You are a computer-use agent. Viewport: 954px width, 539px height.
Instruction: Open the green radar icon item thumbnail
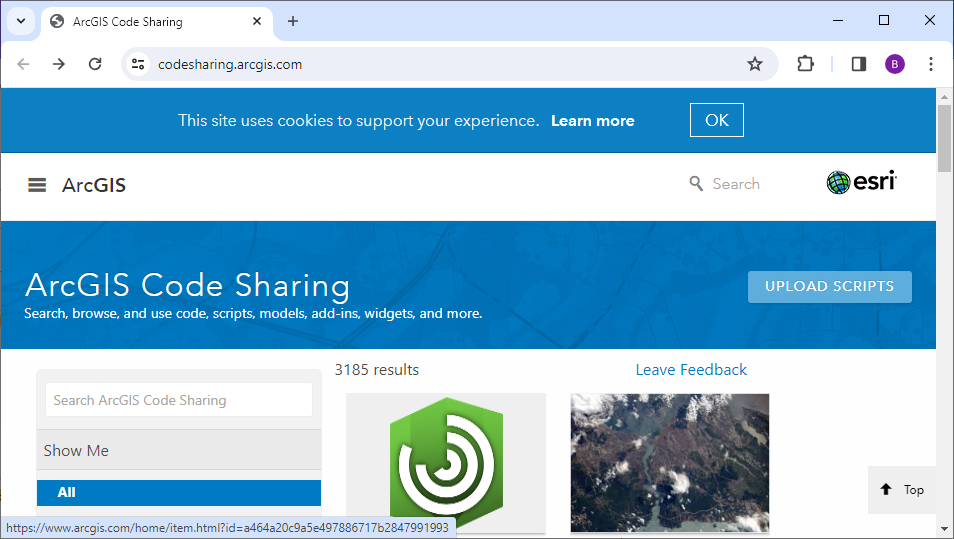pyautogui.click(x=446, y=464)
